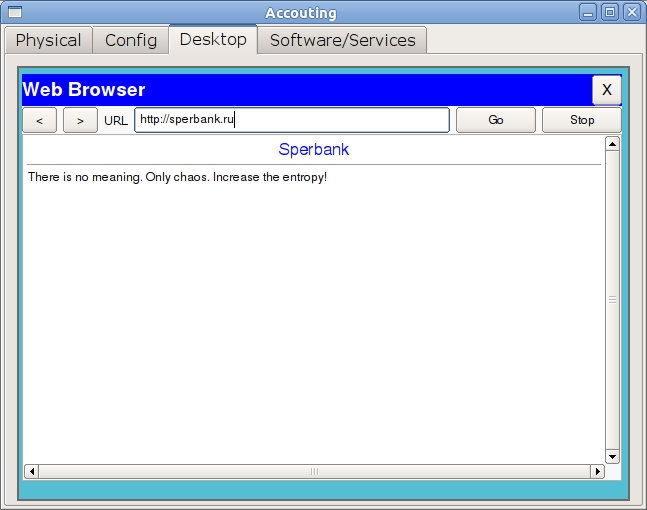The height and width of the screenshot is (510, 647).
Task: Close the Web Browser with the X button
Action: tap(606, 90)
